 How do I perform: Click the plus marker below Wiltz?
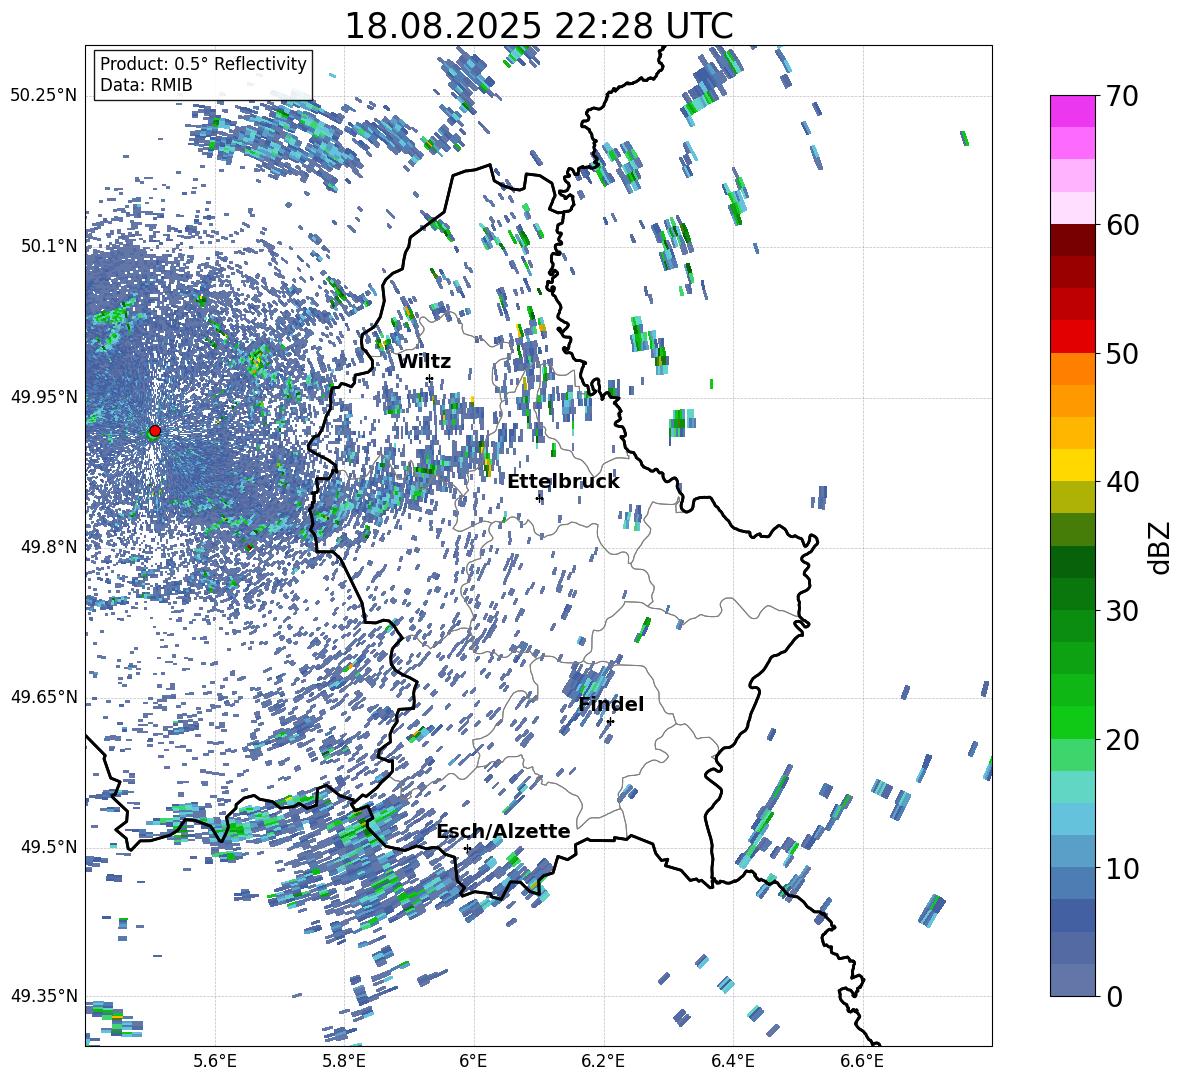tap(430, 378)
